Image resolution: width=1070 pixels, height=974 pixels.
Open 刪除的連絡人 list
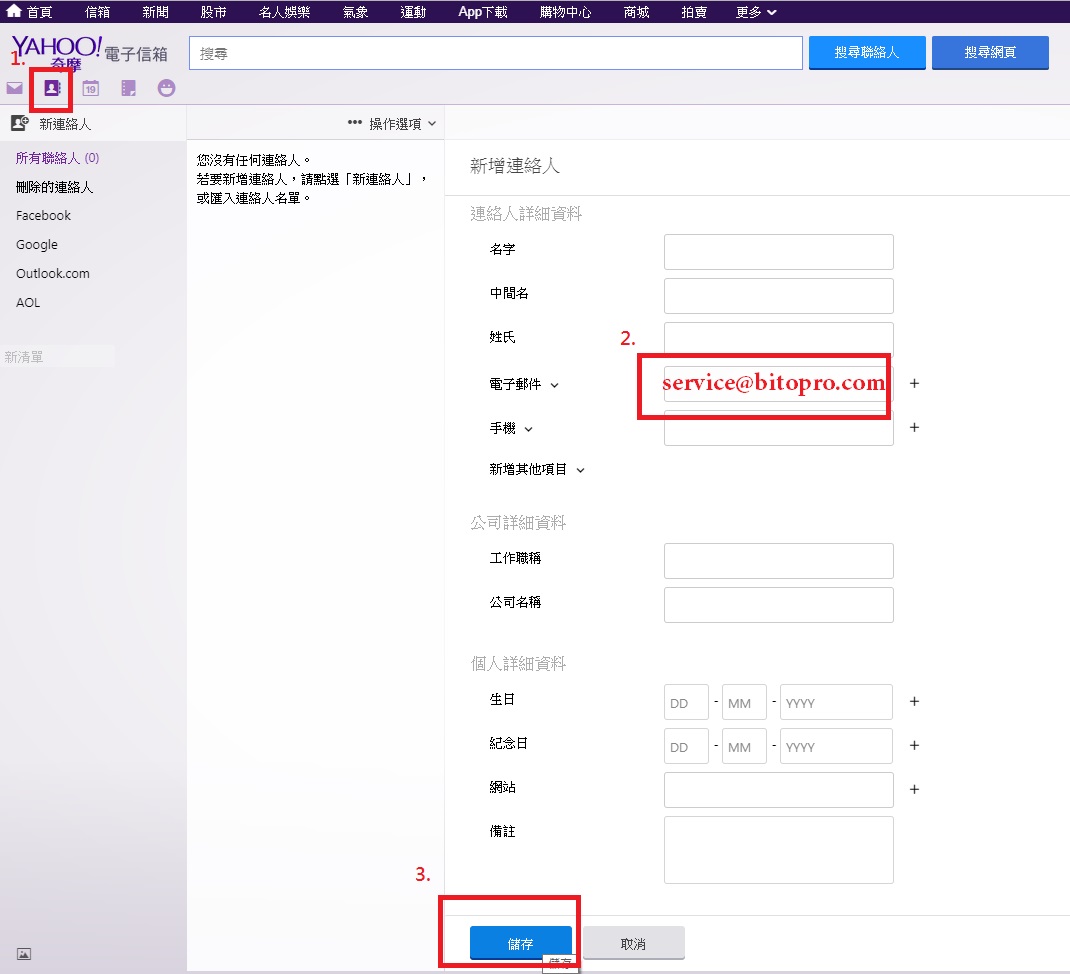(x=55, y=187)
